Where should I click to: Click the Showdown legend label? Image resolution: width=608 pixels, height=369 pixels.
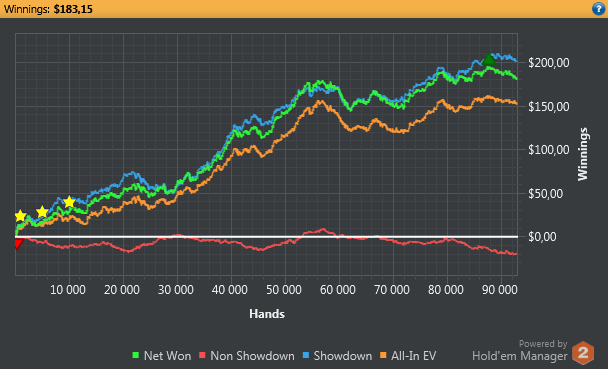coord(342,355)
